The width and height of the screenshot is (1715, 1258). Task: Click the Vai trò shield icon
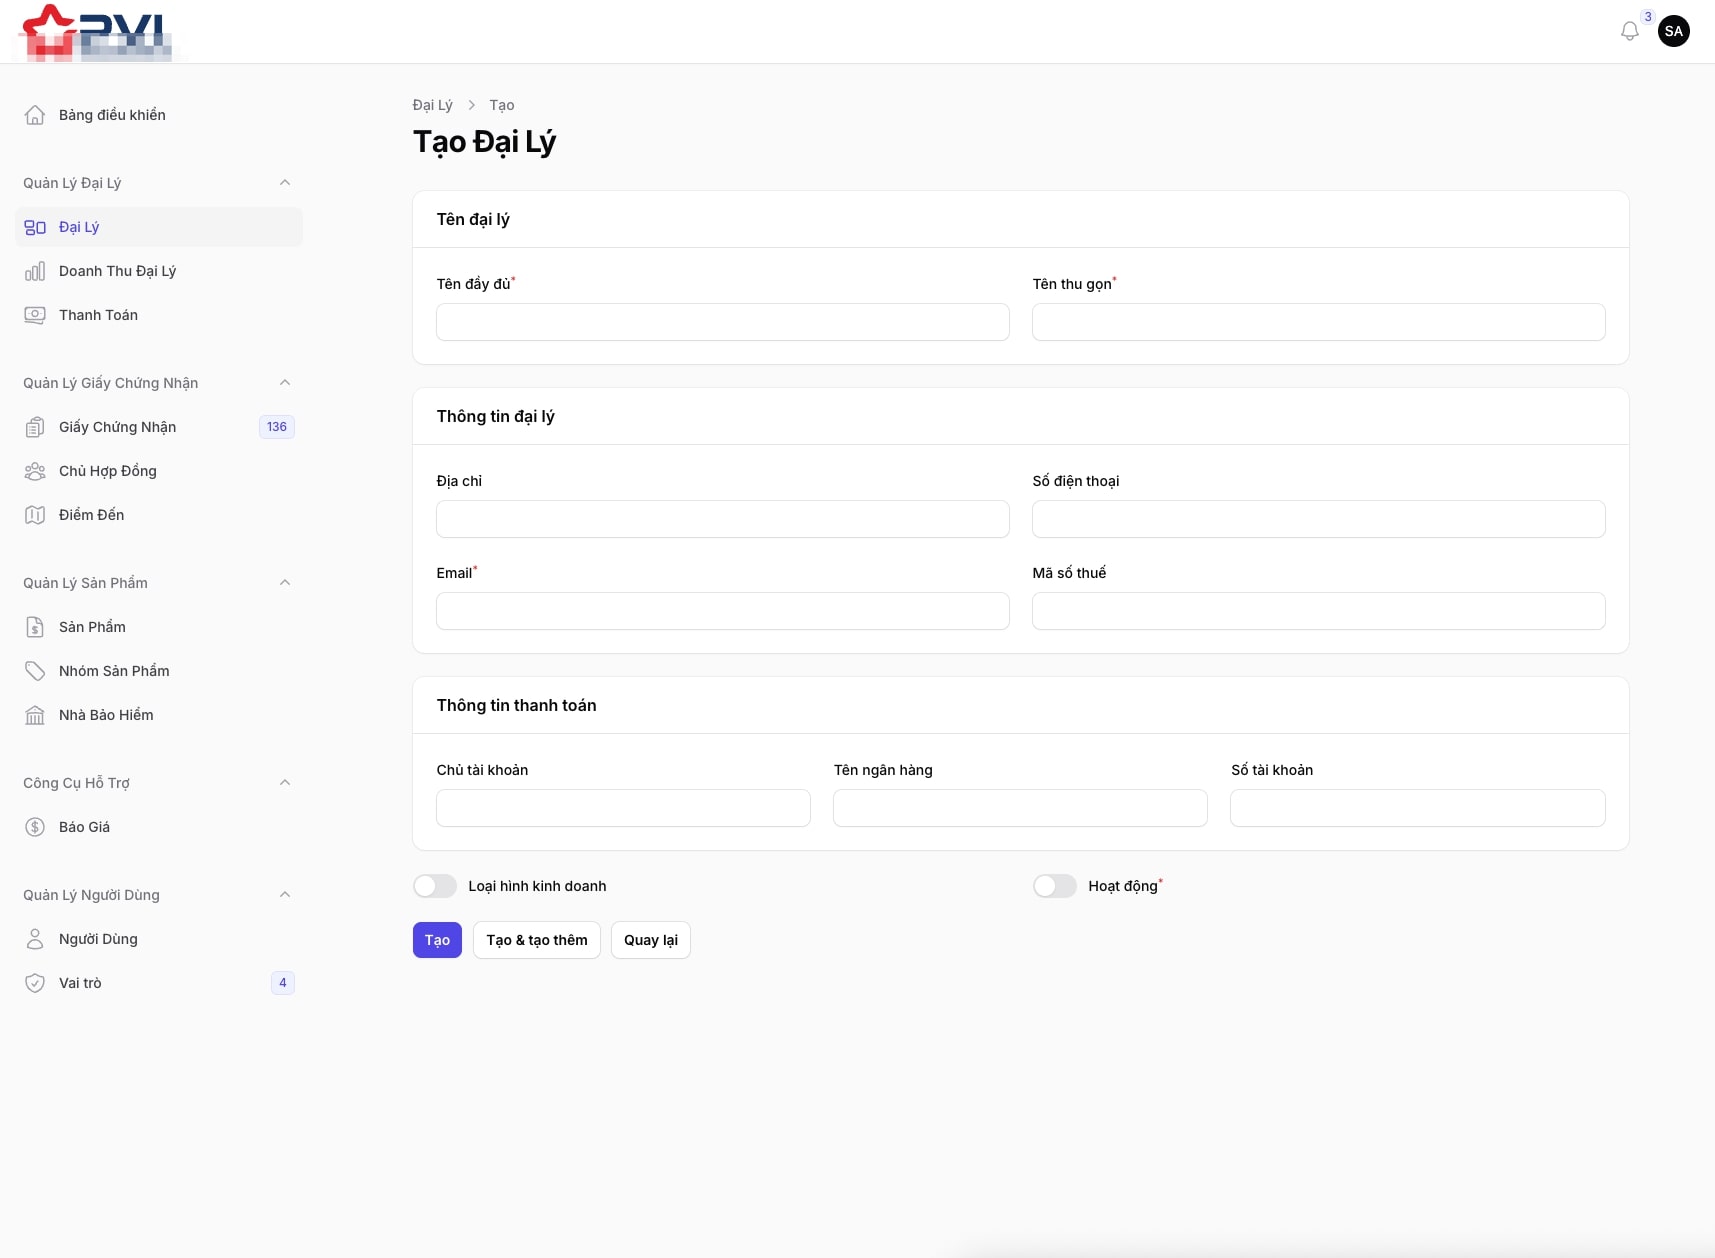click(x=35, y=983)
